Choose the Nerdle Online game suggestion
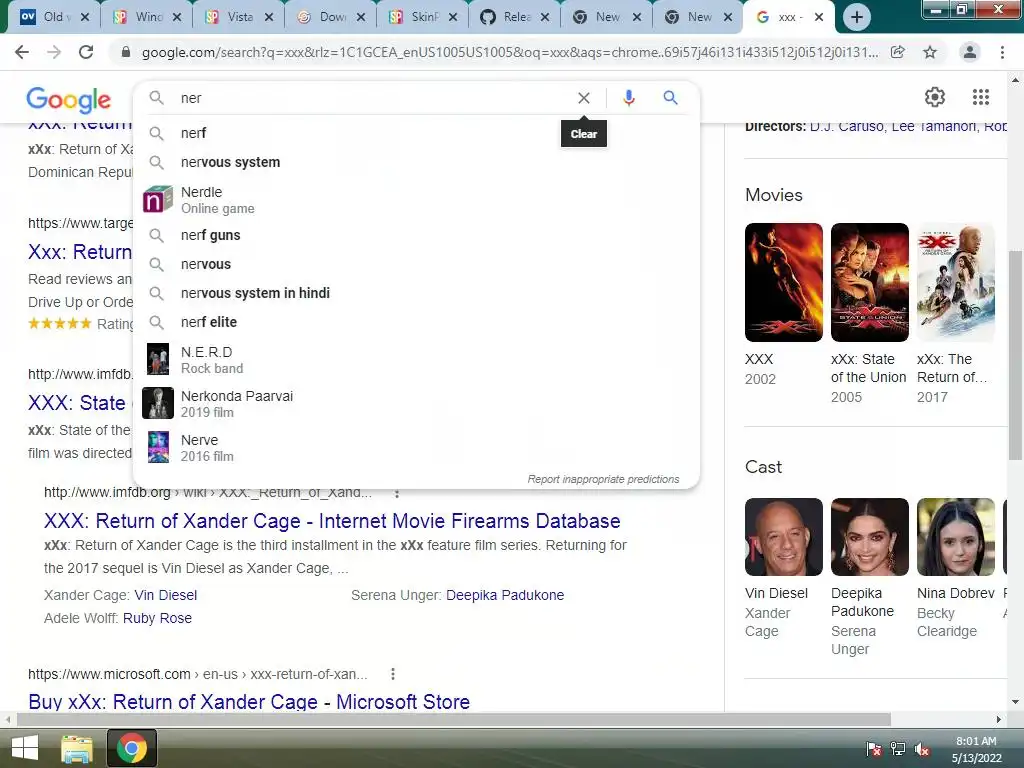 (416, 200)
